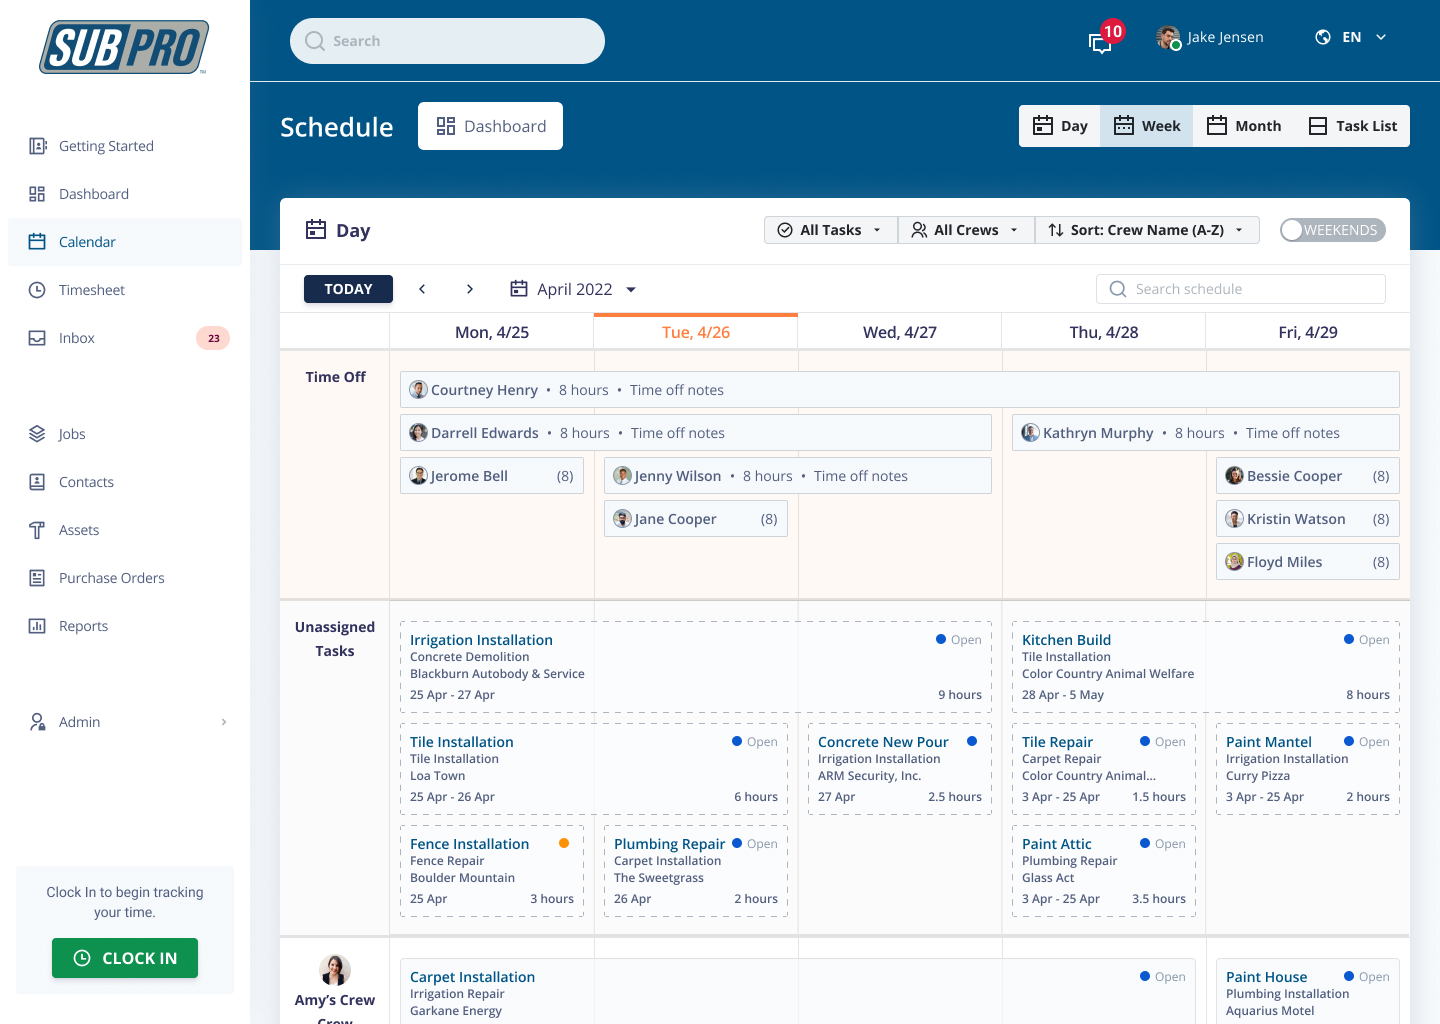Open Timesheet from the sidebar
1440x1024 pixels.
coord(91,290)
